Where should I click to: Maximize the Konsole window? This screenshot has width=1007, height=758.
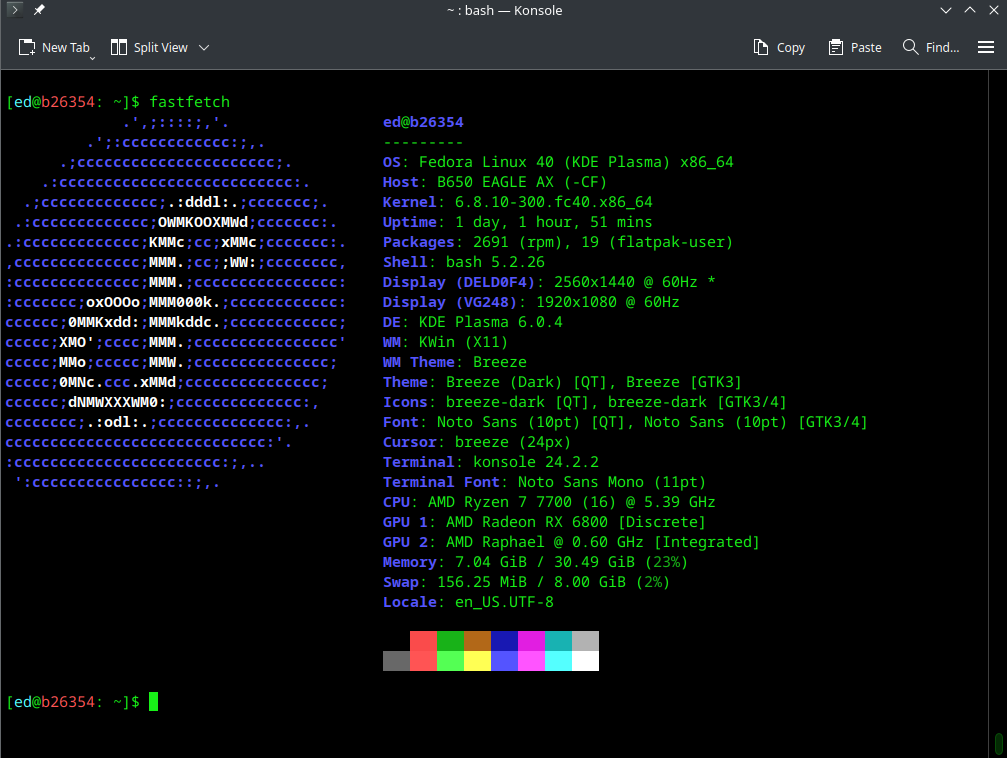point(970,10)
